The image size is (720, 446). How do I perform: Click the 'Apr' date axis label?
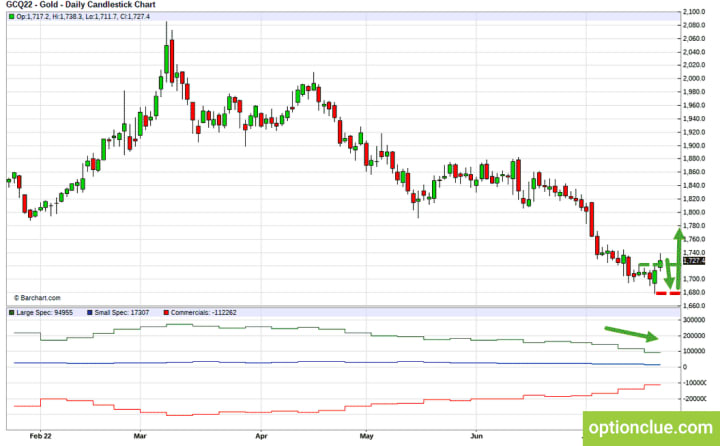(261, 436)
